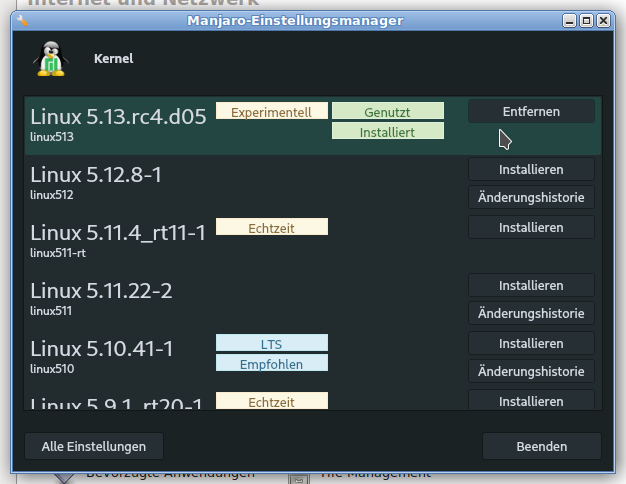Minimize the Manjaro-Einstellungsmanager window

coord(569,20)
